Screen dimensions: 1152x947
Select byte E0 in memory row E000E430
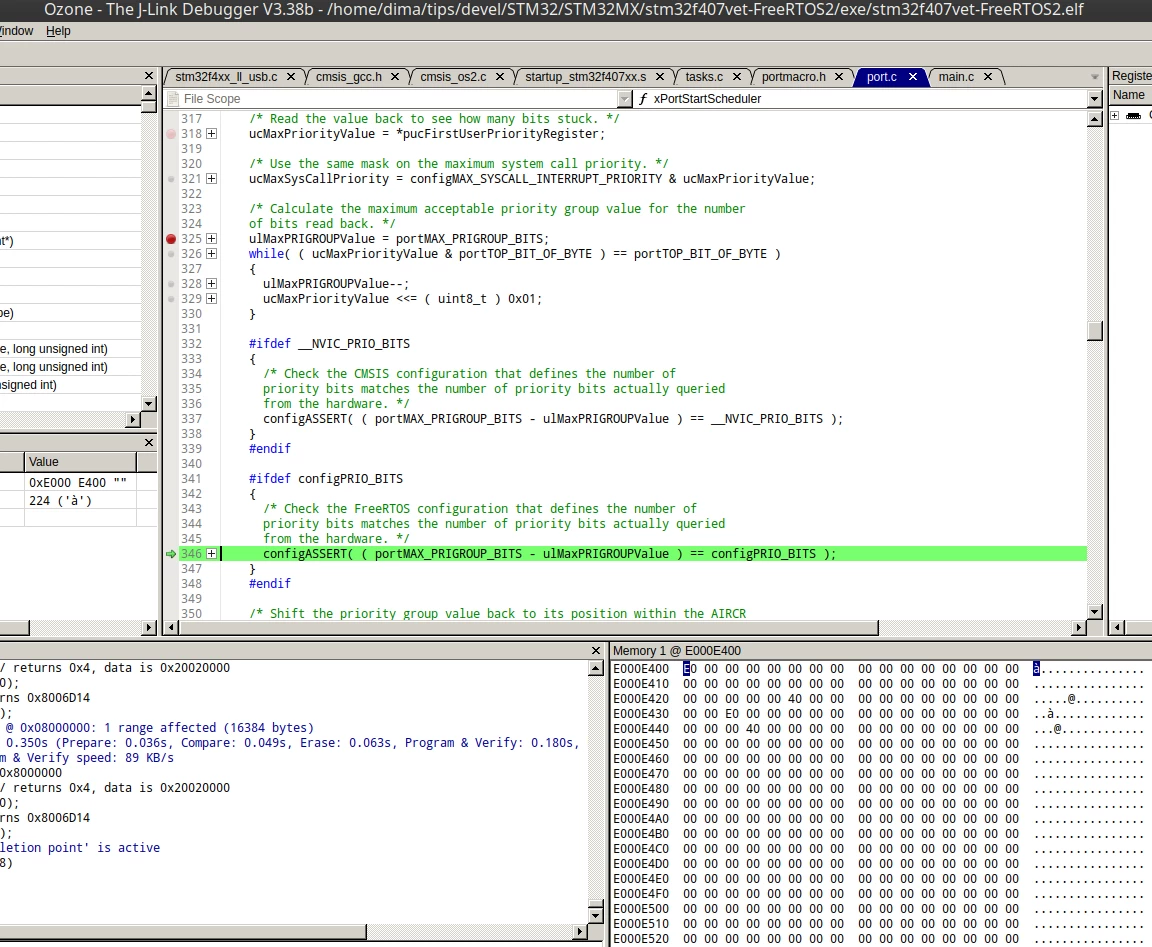click(732, 713)
